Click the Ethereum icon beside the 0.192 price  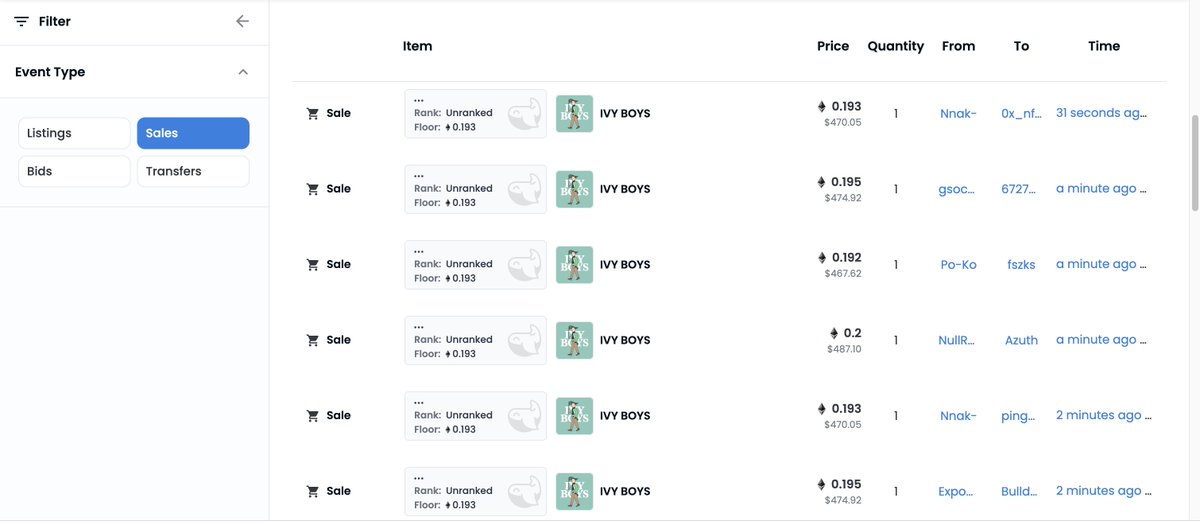pyautogui.click(x=822, y=258)
